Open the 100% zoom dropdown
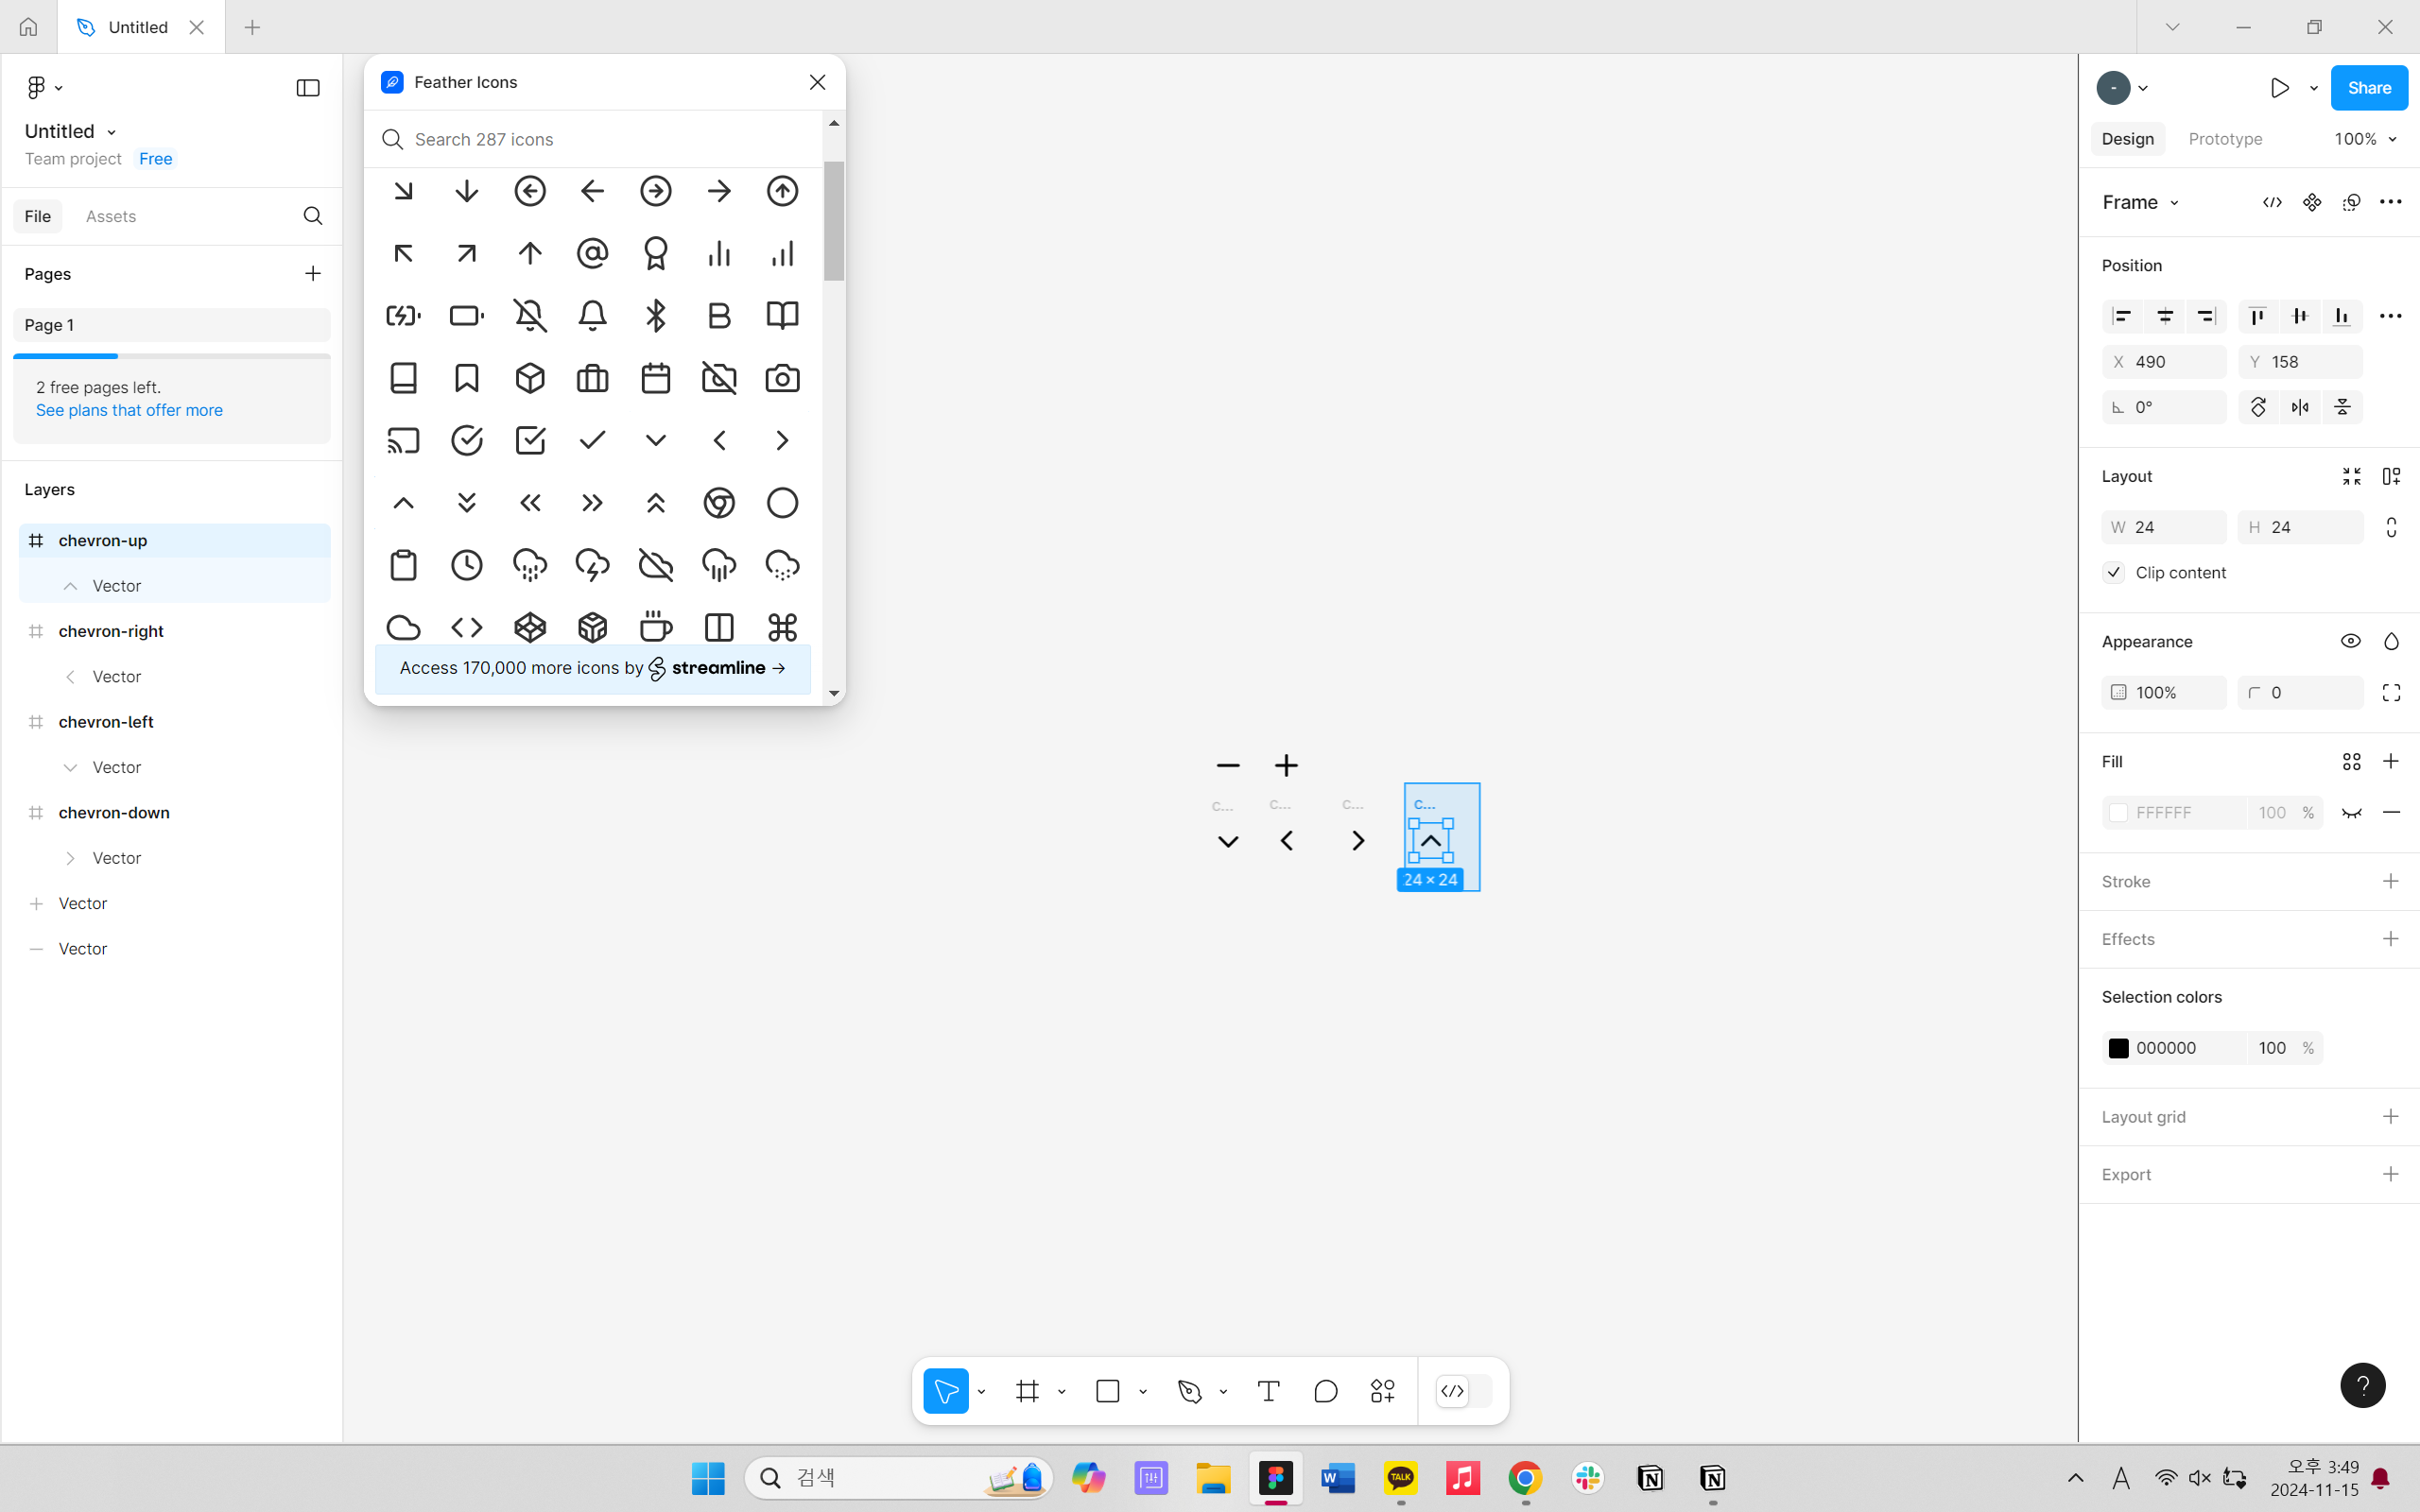 [2365, 139]
